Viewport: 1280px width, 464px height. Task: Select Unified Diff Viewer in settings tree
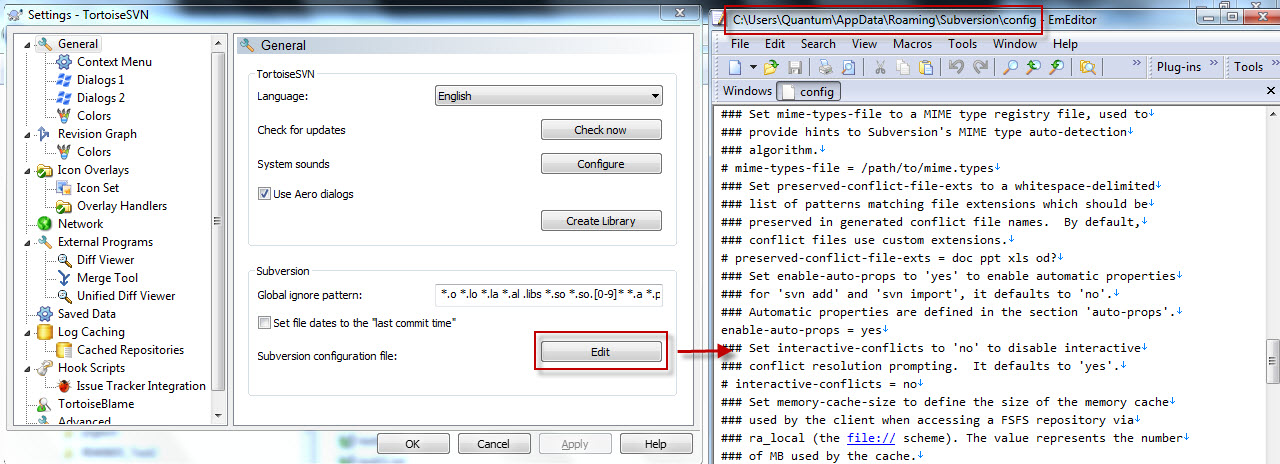126,296
